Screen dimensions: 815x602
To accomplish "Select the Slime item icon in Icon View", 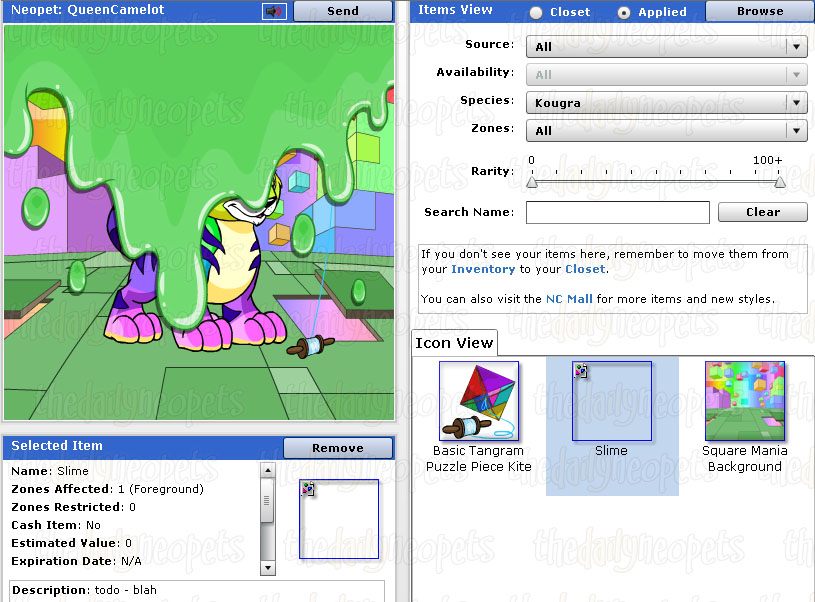I will [x=612, y=401].
